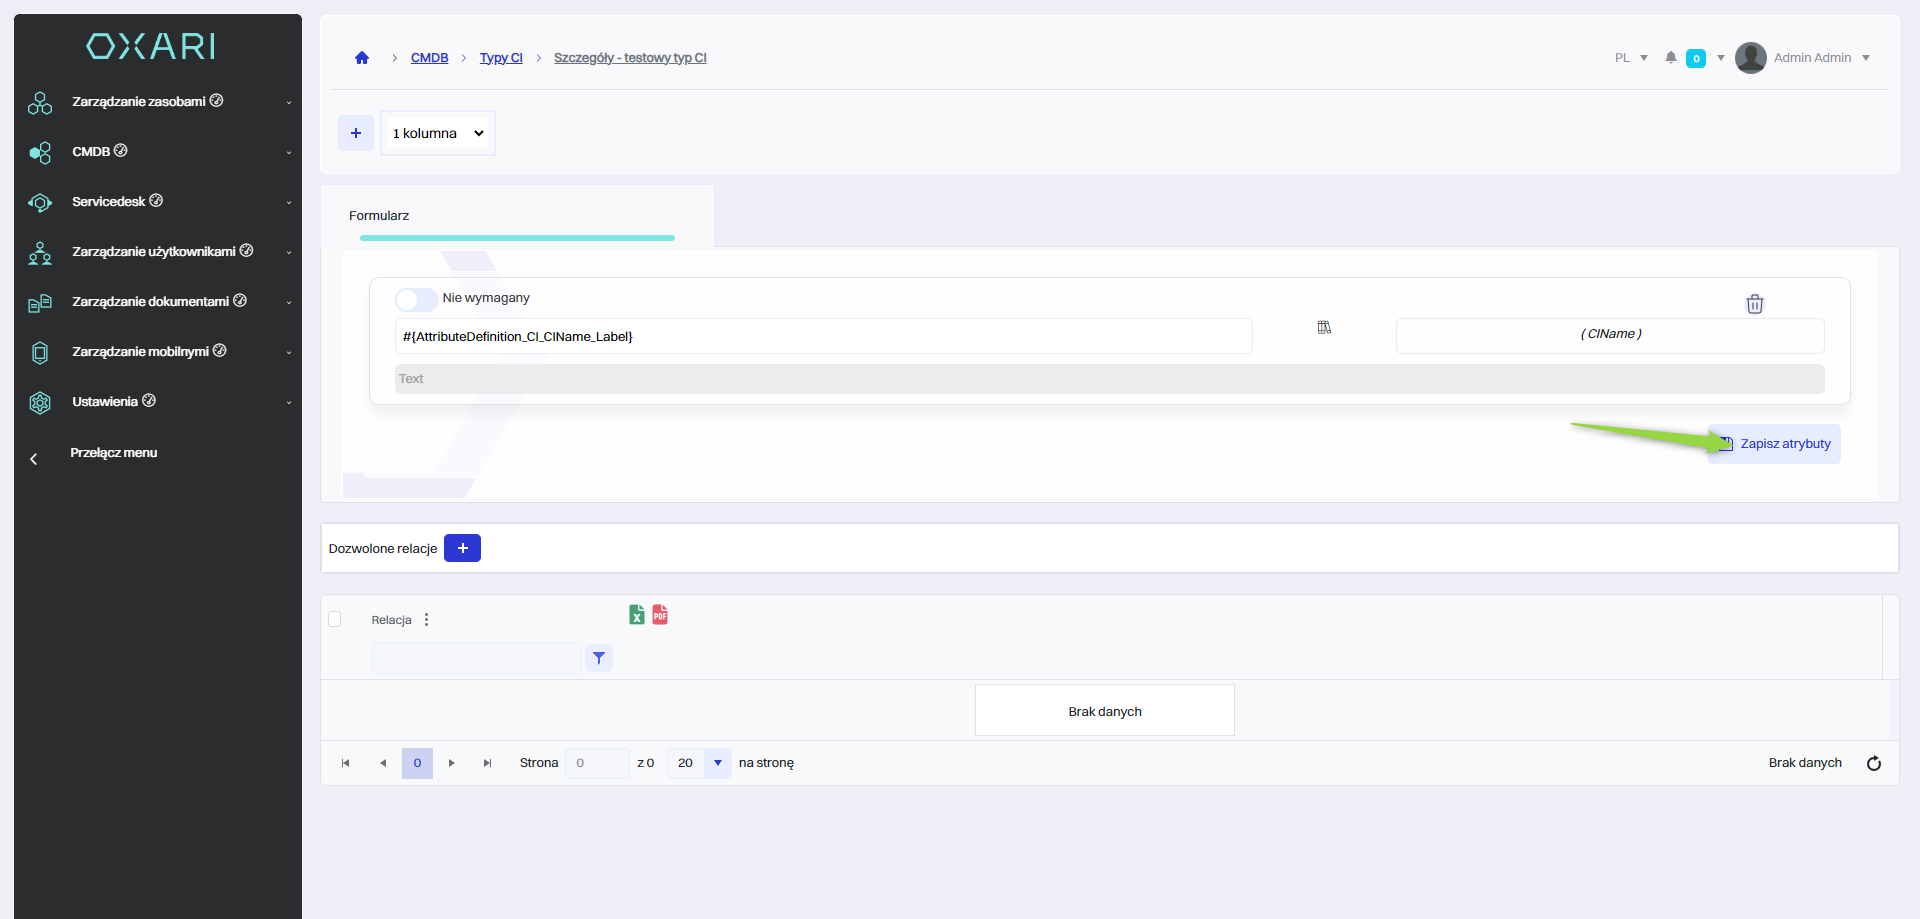
Task: Open the 1 kolumna dropdown
Action: click(438, 133)
